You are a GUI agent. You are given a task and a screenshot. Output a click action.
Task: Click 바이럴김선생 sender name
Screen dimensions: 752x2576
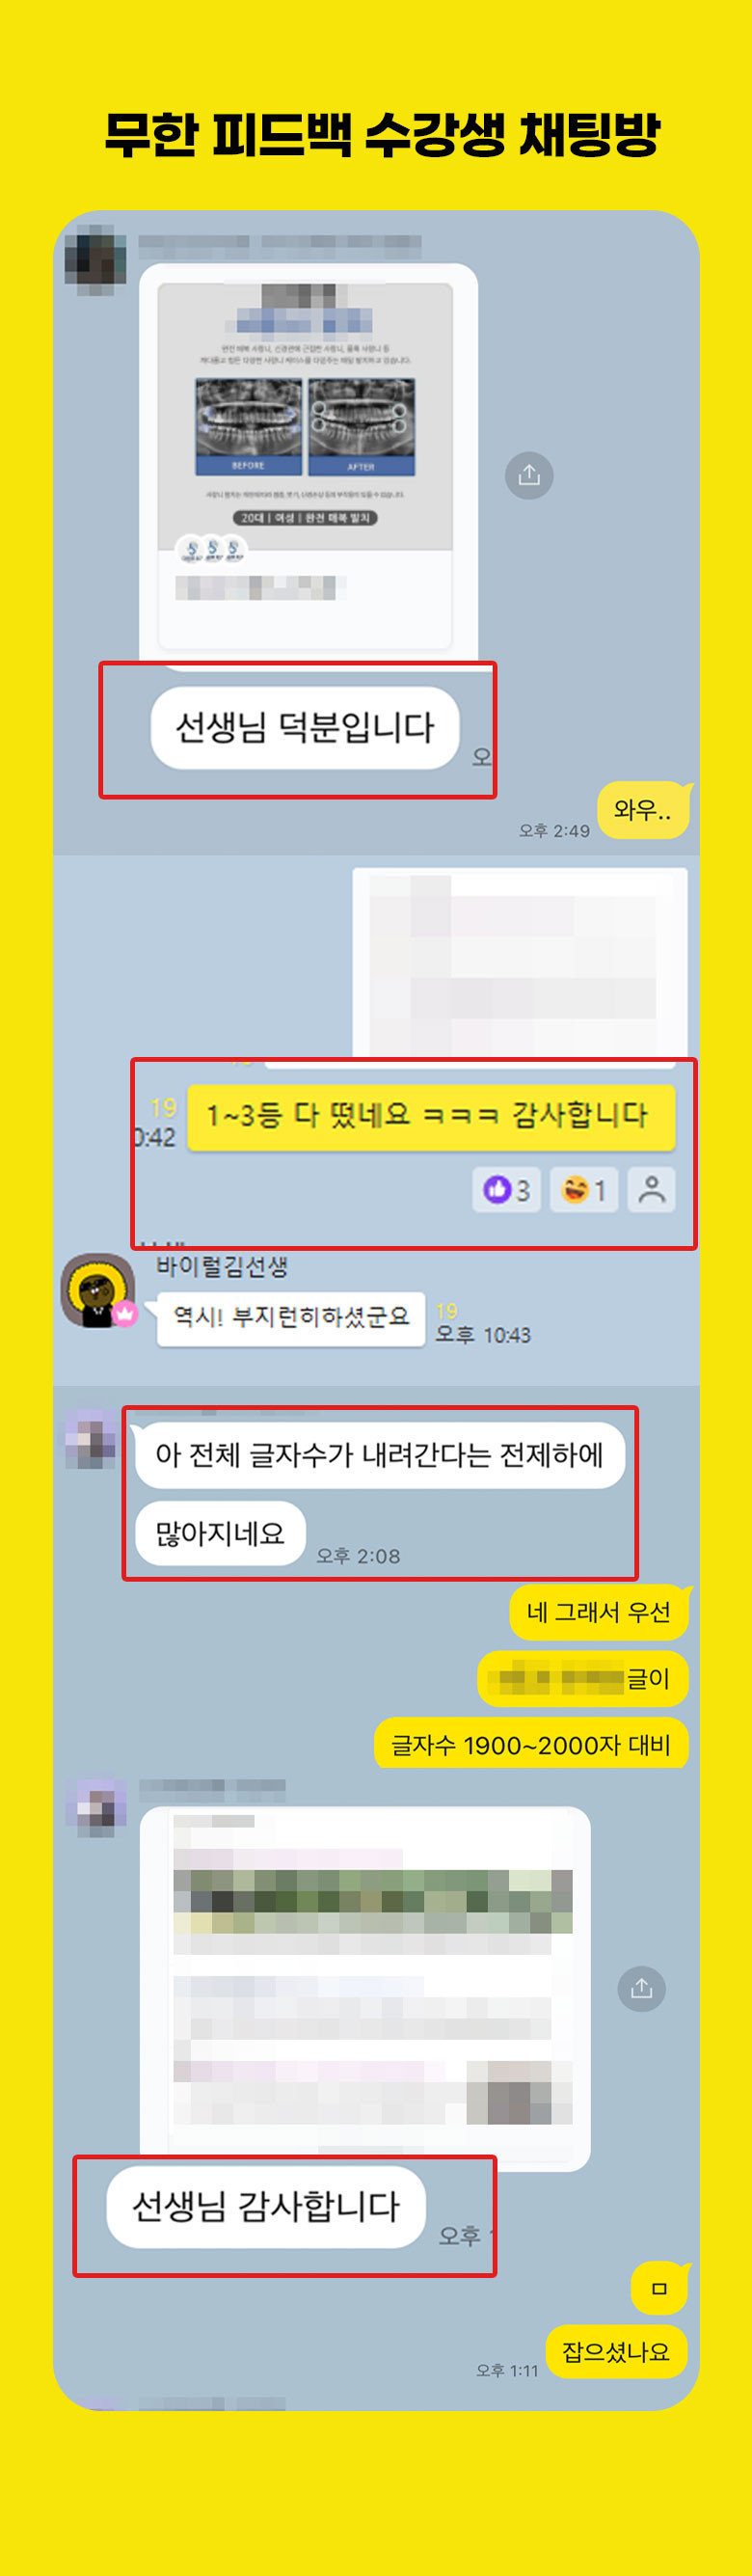(222, 1267)
